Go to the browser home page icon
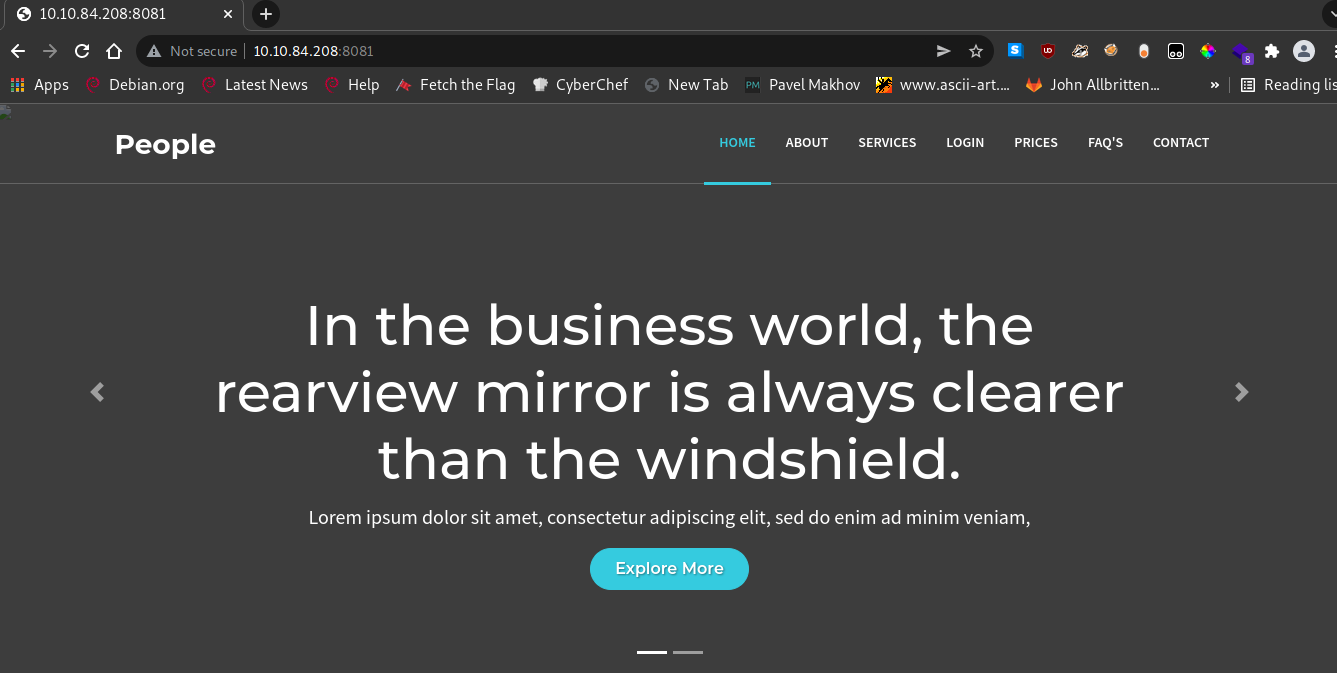 click(114, 51)
